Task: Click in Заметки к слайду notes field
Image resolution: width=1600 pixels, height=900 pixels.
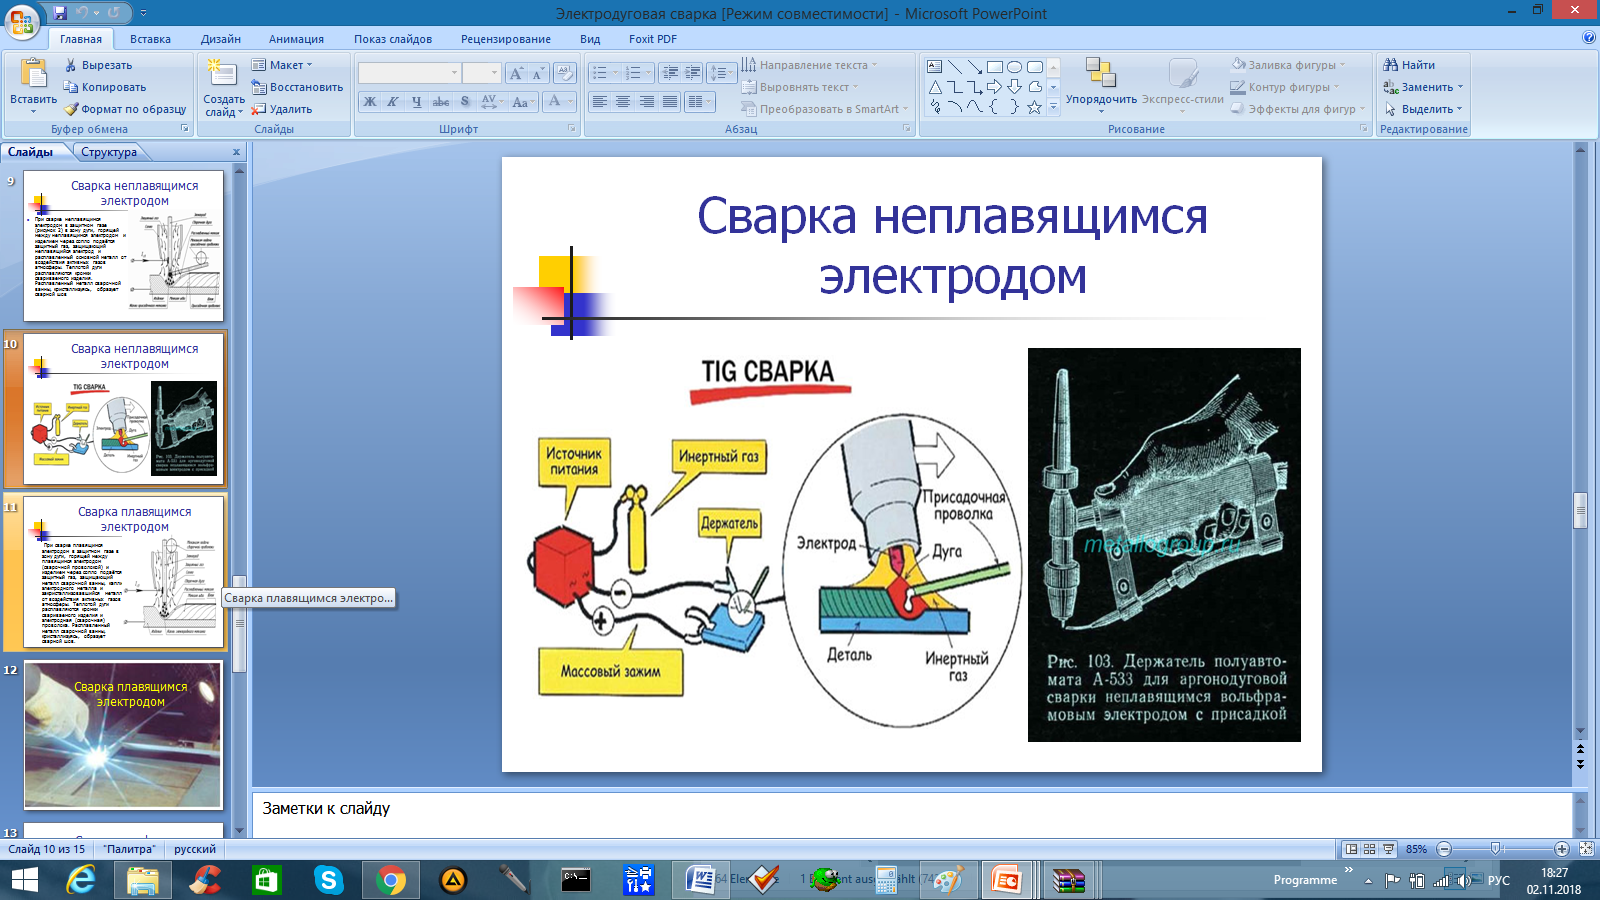Action: (912, 815)
